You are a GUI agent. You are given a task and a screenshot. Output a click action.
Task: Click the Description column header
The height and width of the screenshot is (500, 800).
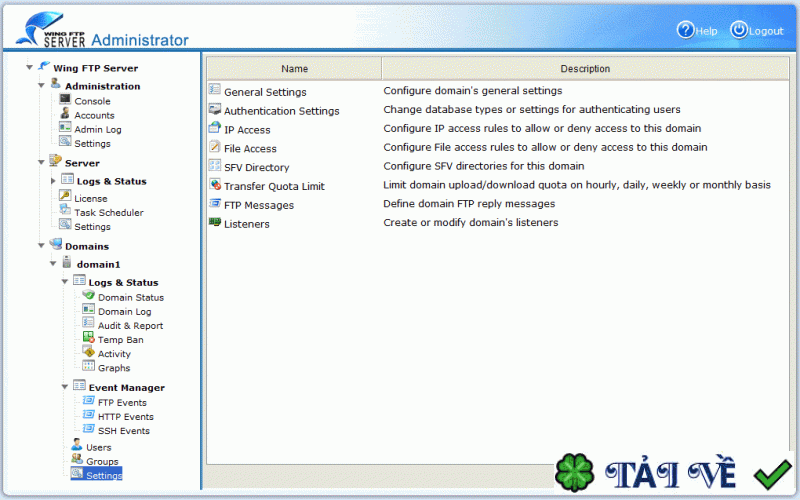(x=585, y=68)
